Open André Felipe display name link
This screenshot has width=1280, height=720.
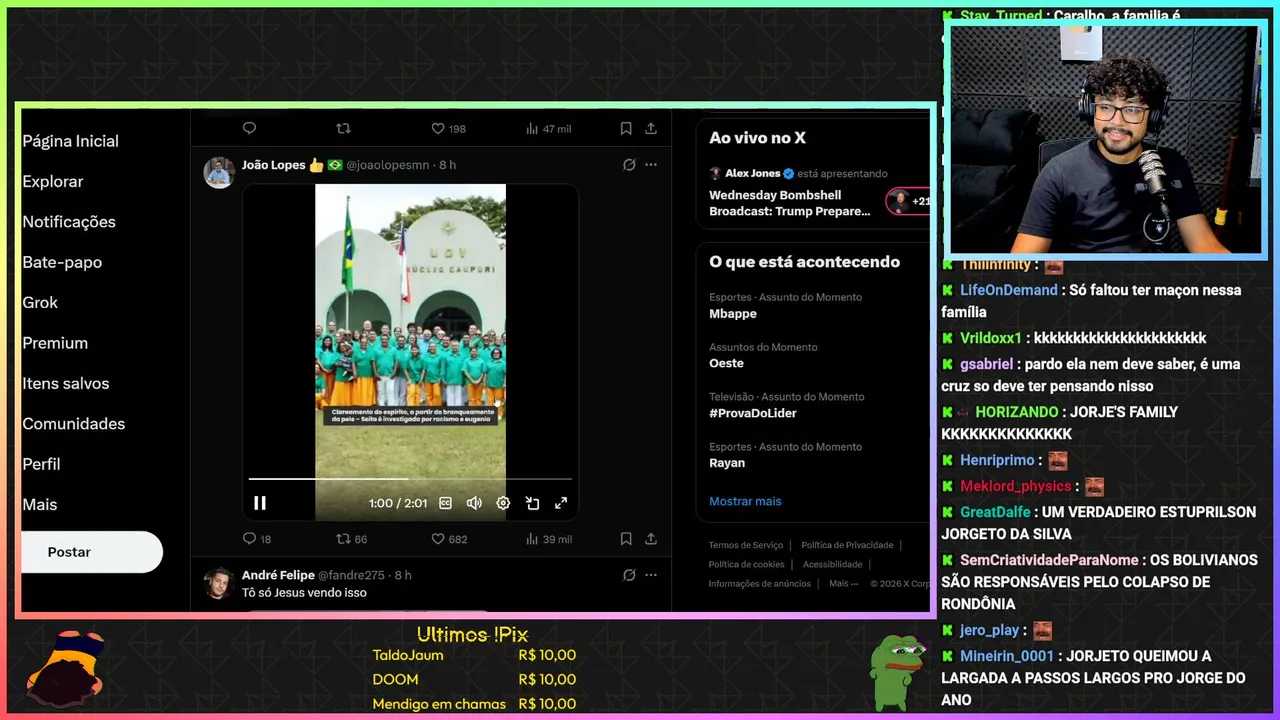click(277, 575)
